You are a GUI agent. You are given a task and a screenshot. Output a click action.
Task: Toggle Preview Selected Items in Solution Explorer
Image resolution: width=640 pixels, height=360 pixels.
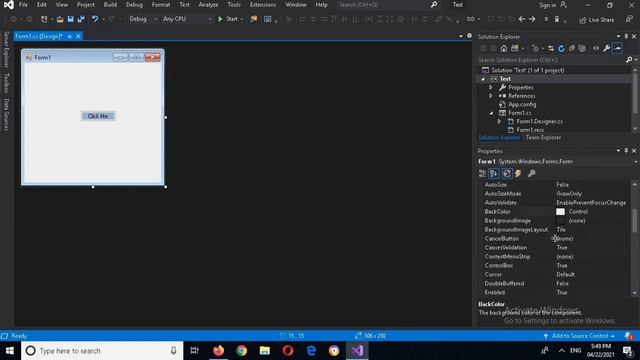[x=617, y=49]
